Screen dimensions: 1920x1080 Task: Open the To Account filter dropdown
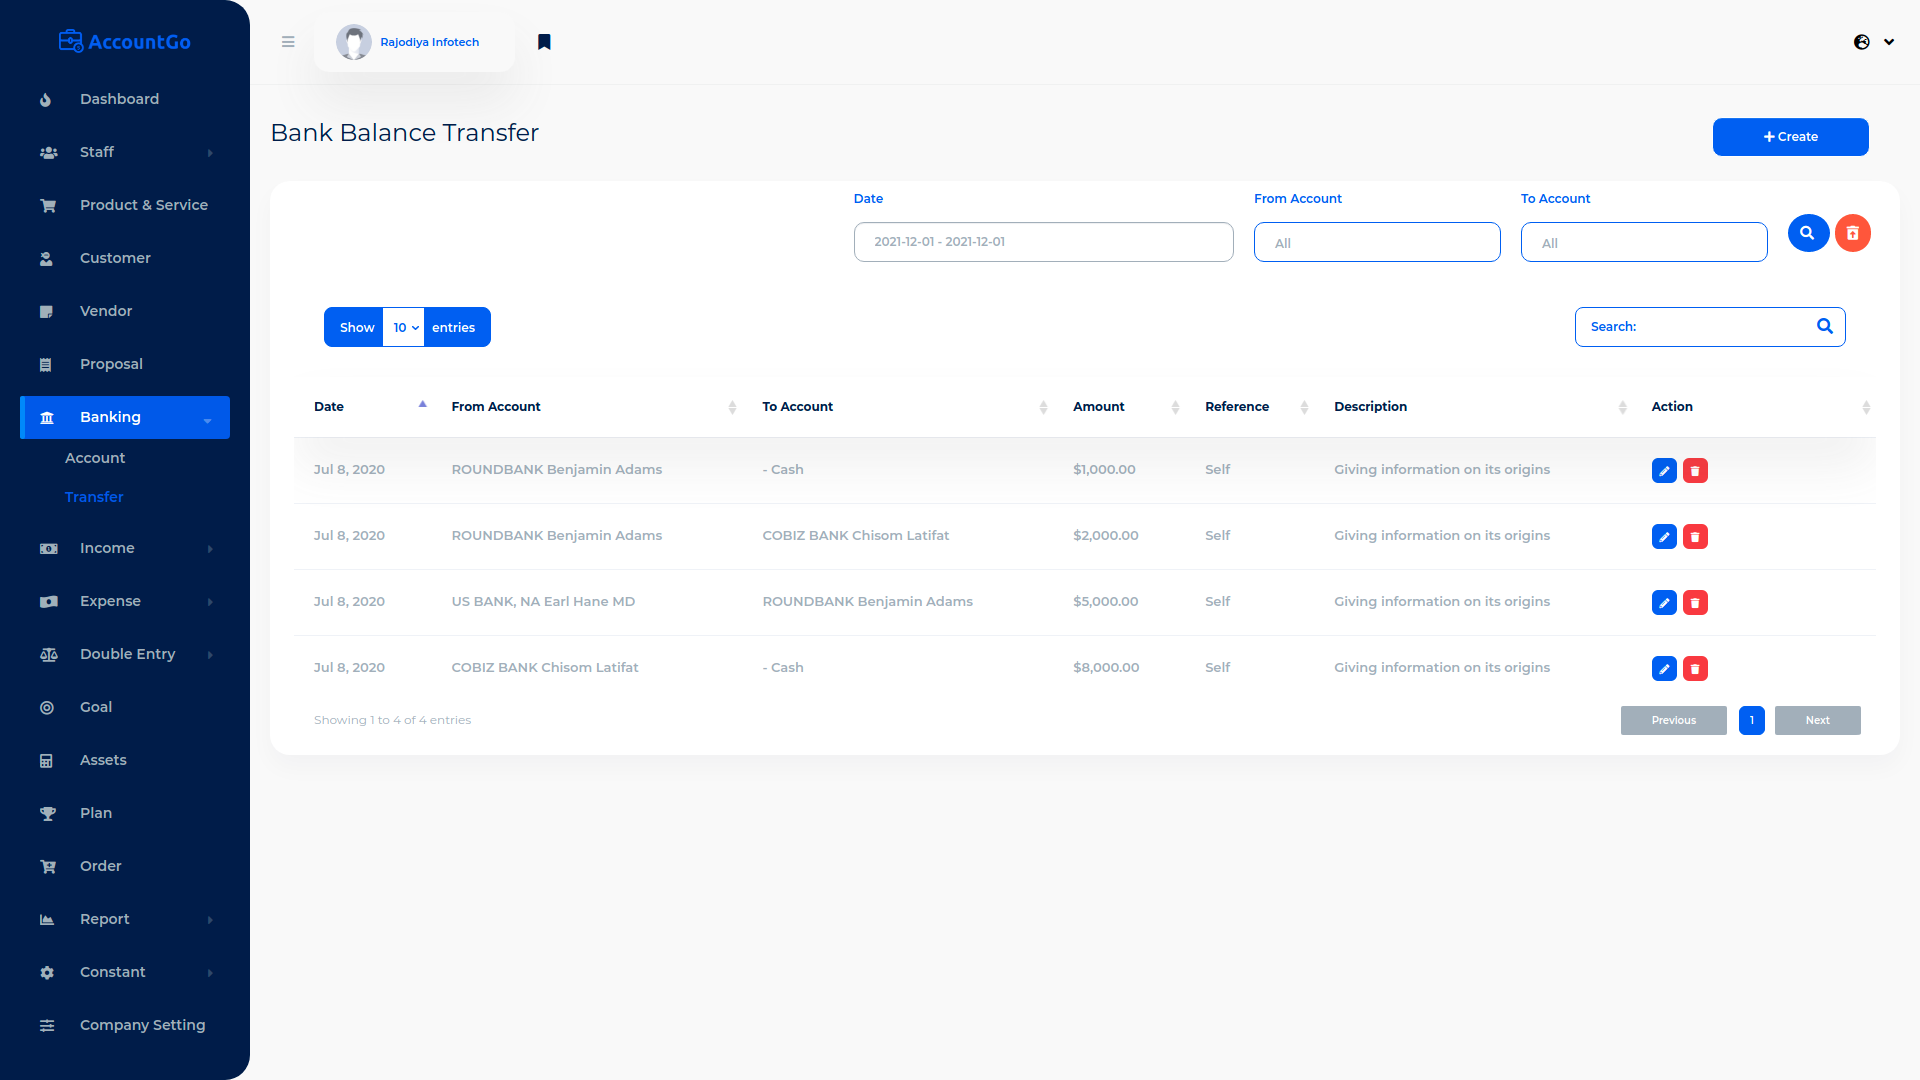coord(1644,242)
